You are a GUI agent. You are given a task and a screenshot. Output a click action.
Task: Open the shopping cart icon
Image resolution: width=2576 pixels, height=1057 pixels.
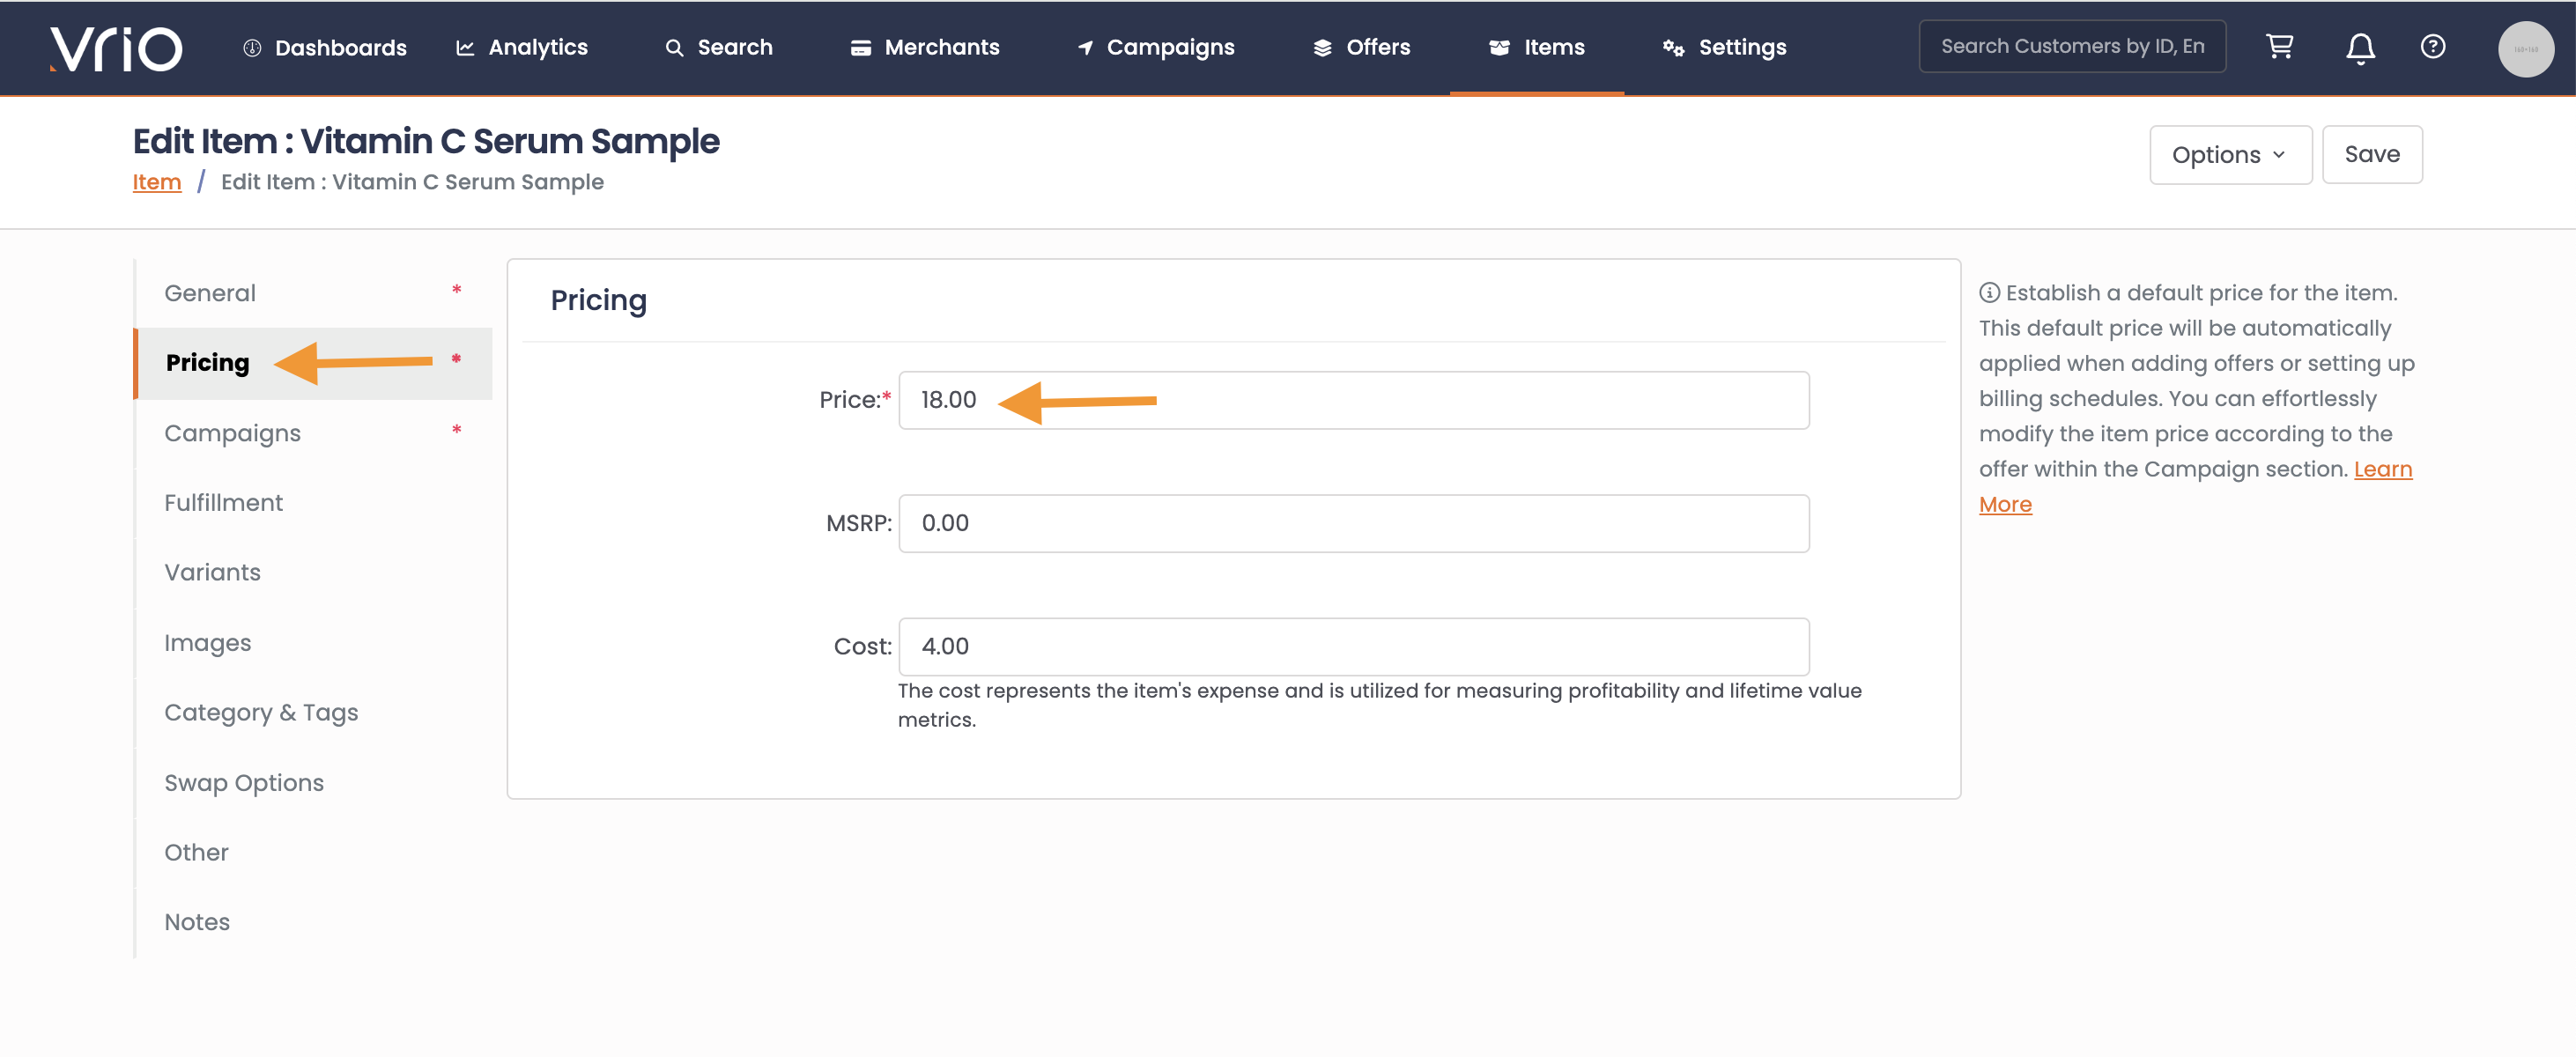(2279, 47)
